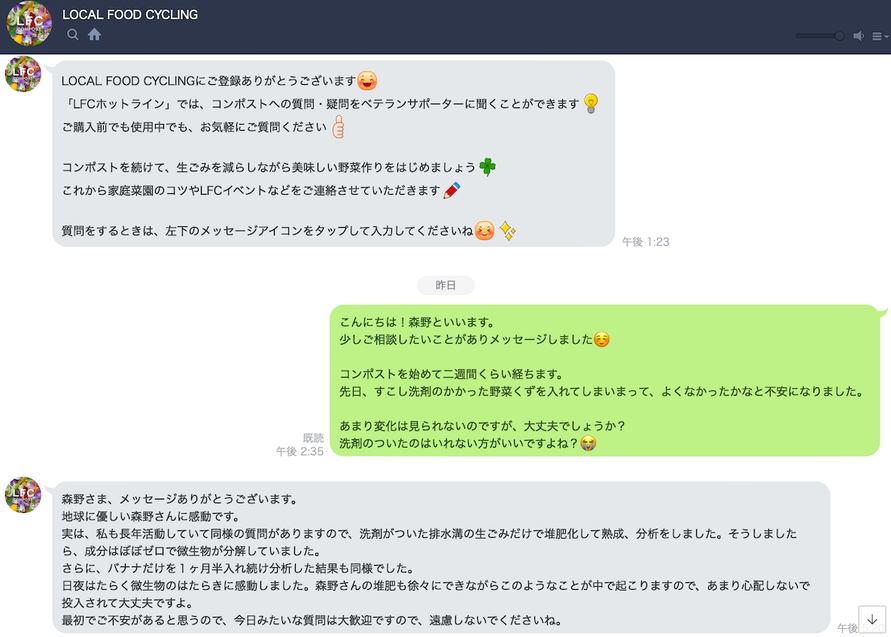The height and width of the screenshot is (637, 891).
Task: Click the 昨日 date separator chip
Action: point(445,285)
